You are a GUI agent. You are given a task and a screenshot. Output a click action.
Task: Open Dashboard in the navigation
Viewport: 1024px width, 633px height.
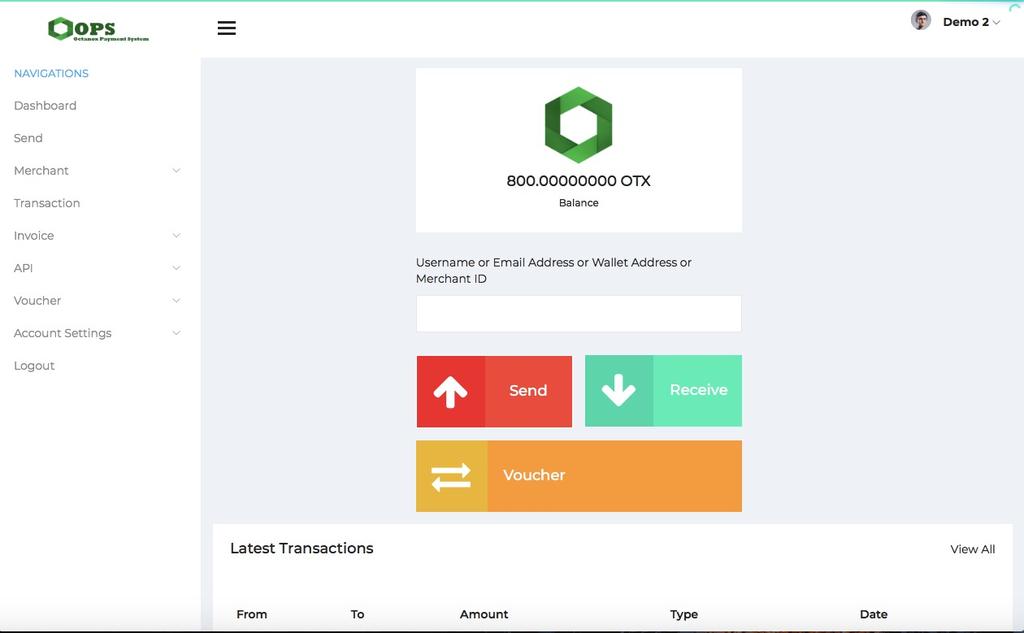[45, 106]
